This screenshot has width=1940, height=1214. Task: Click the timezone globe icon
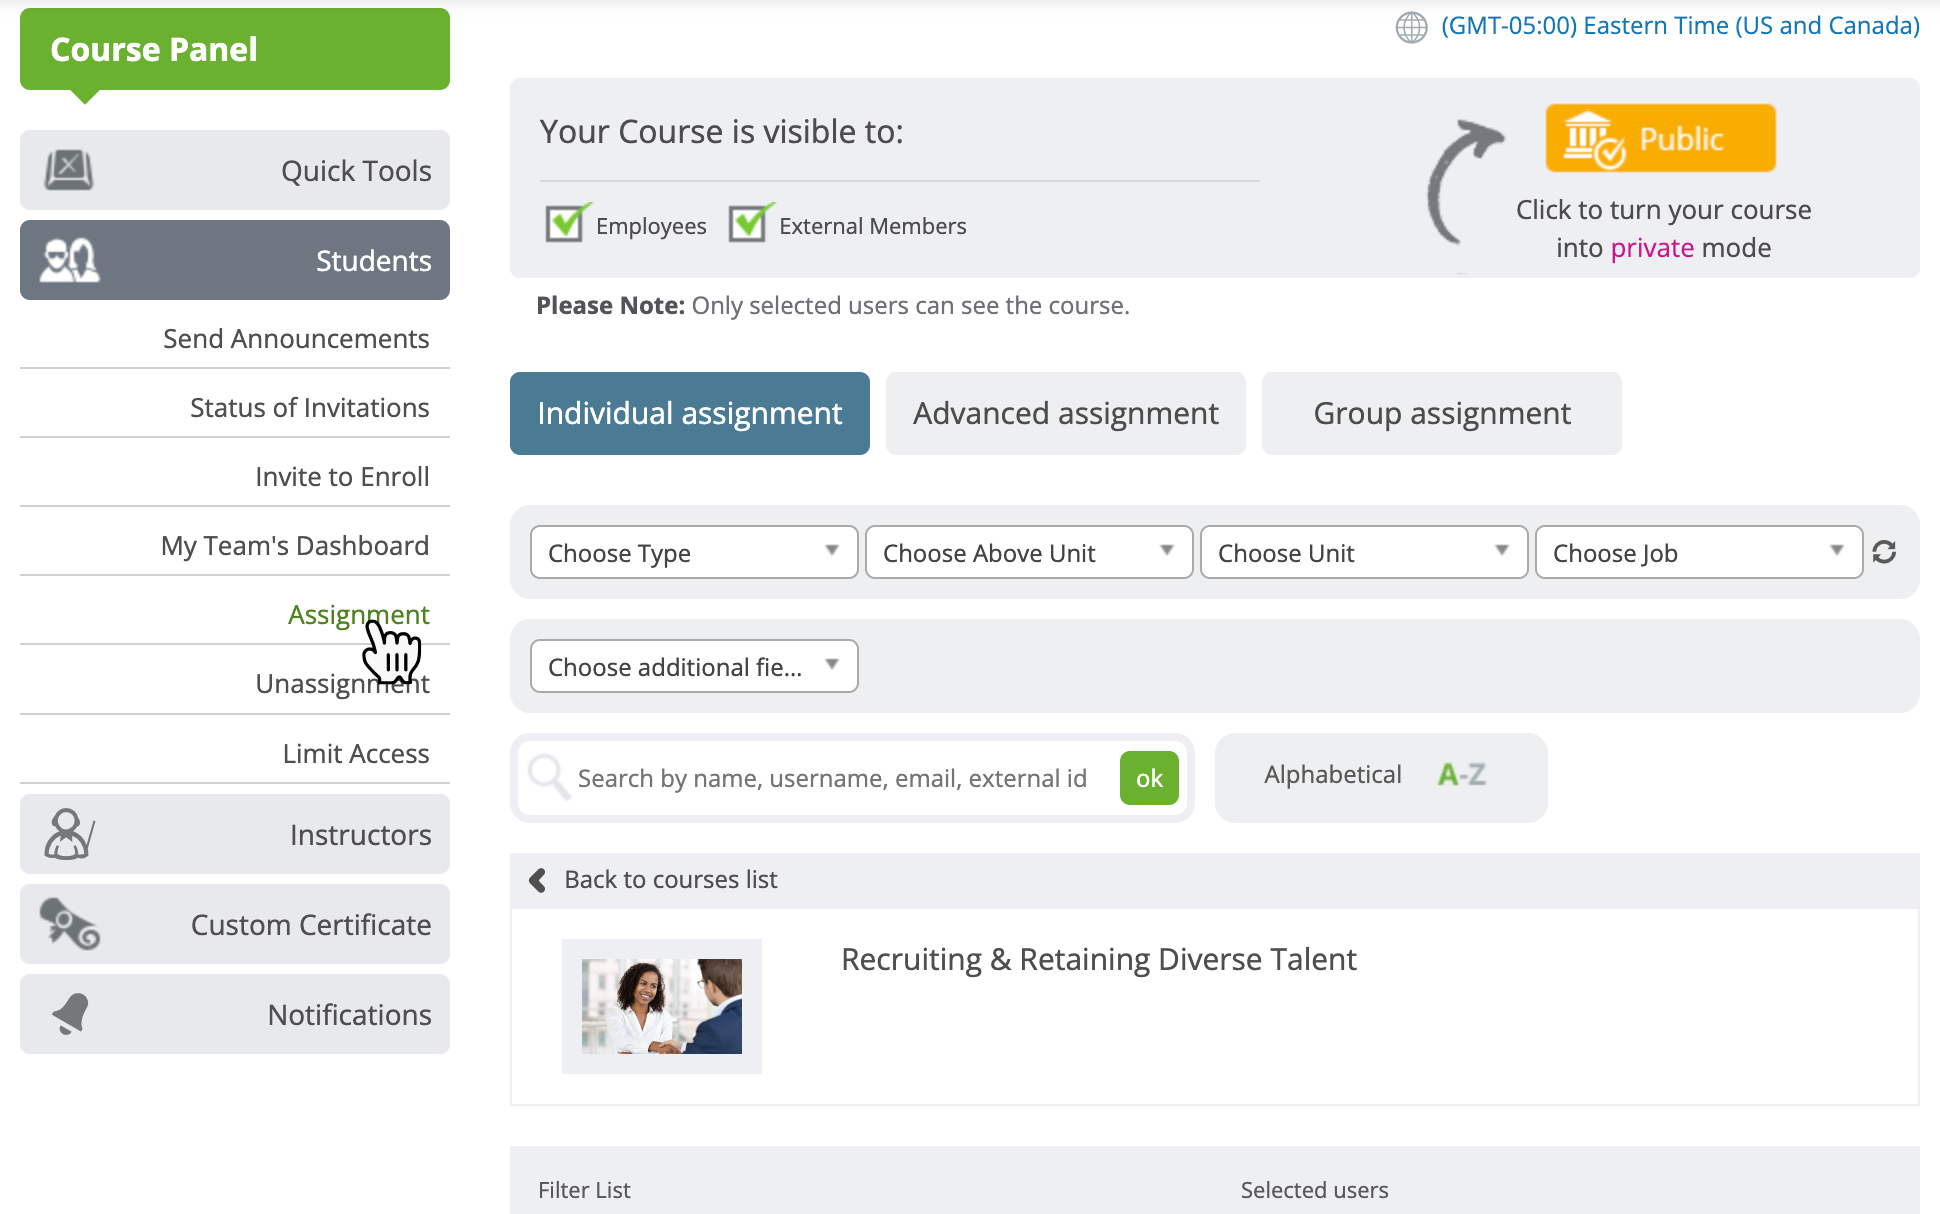[1411, 27]
